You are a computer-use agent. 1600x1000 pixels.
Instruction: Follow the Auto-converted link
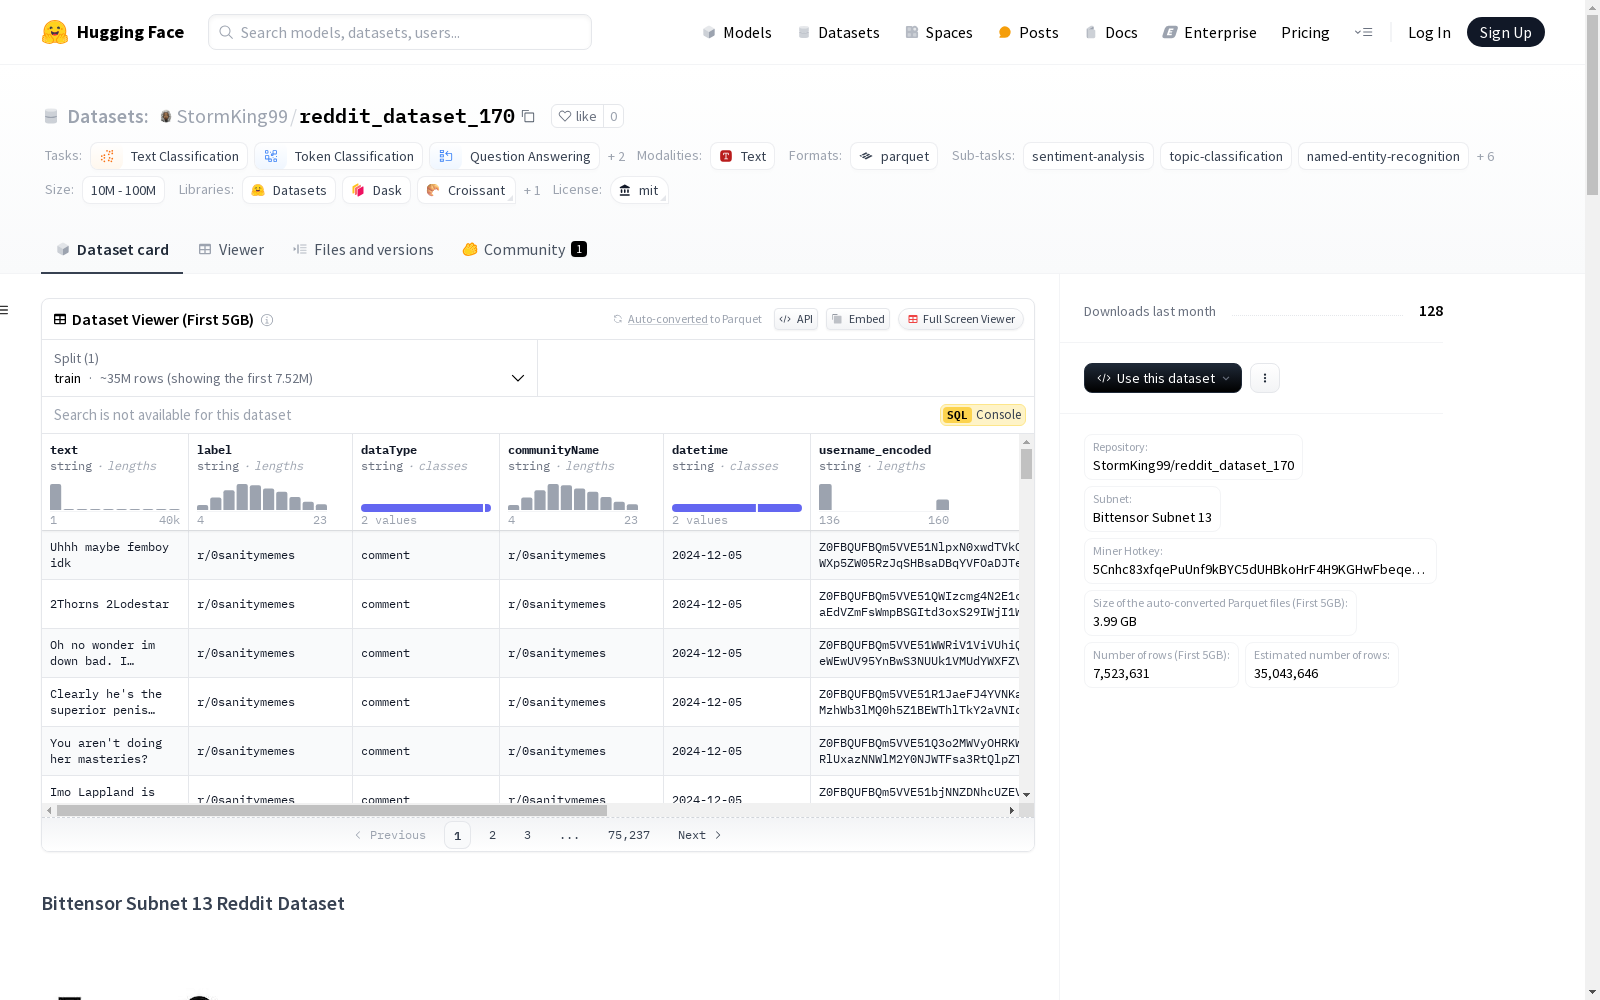[667, 320]
